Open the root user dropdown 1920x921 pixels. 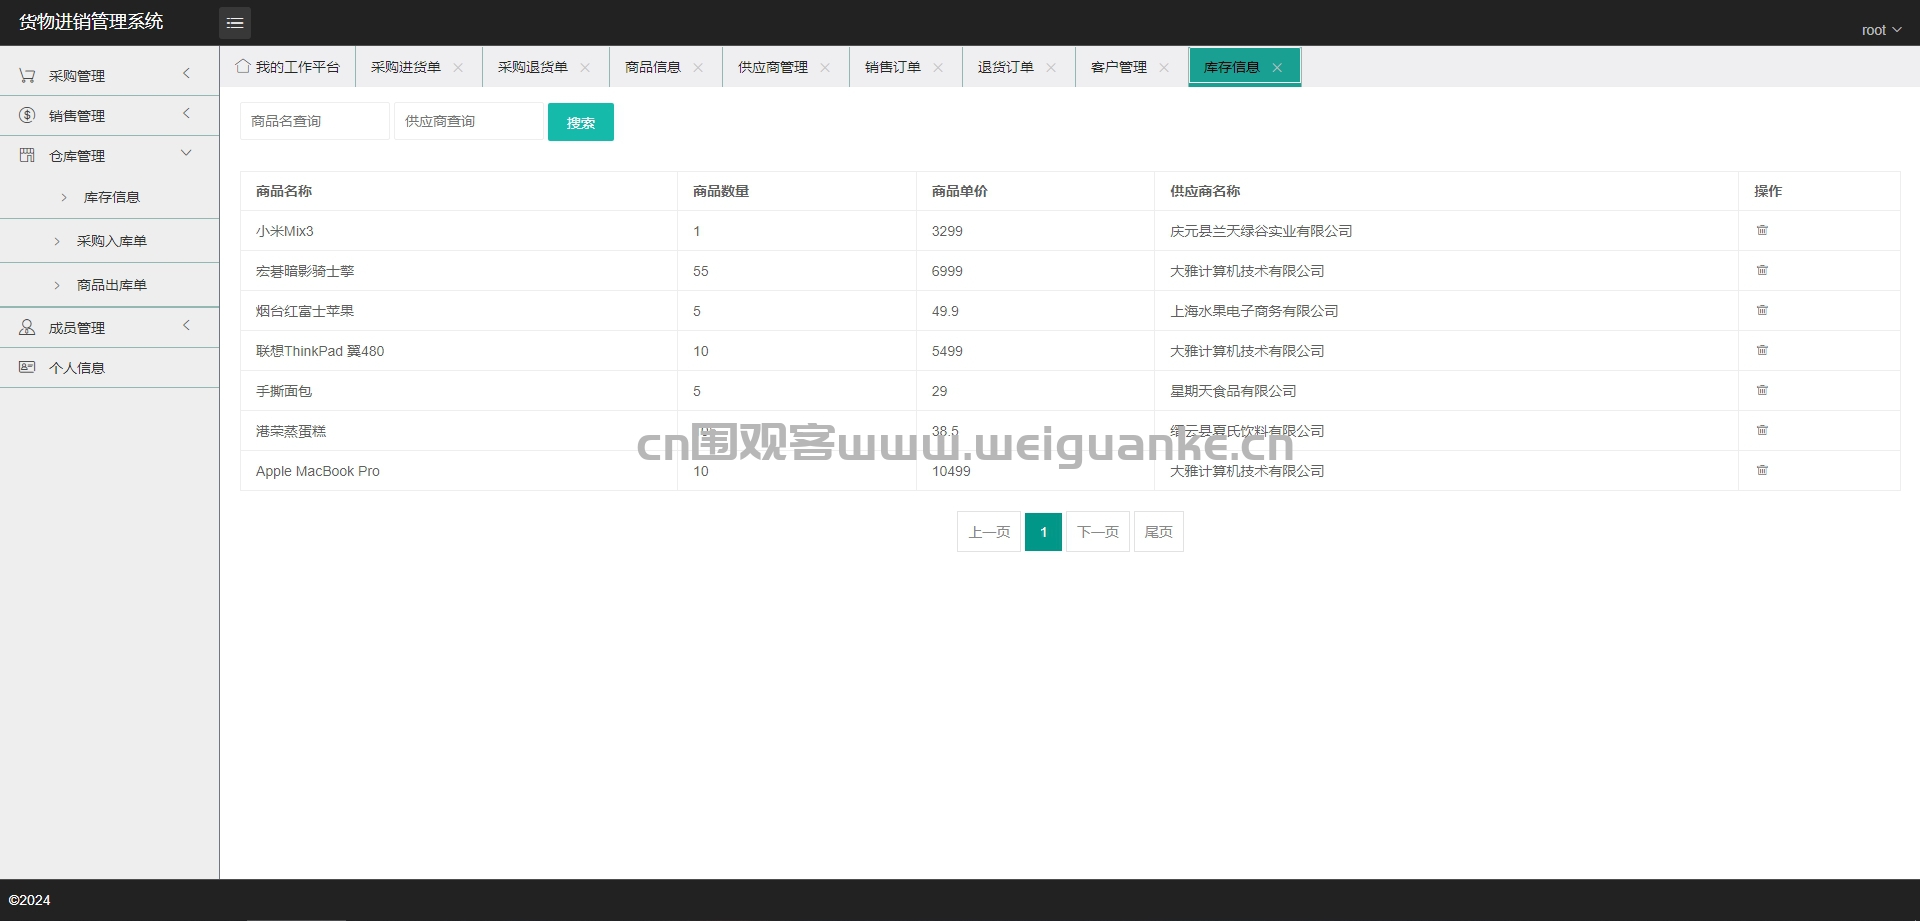pyautogui.click(x=1881, y=30)
